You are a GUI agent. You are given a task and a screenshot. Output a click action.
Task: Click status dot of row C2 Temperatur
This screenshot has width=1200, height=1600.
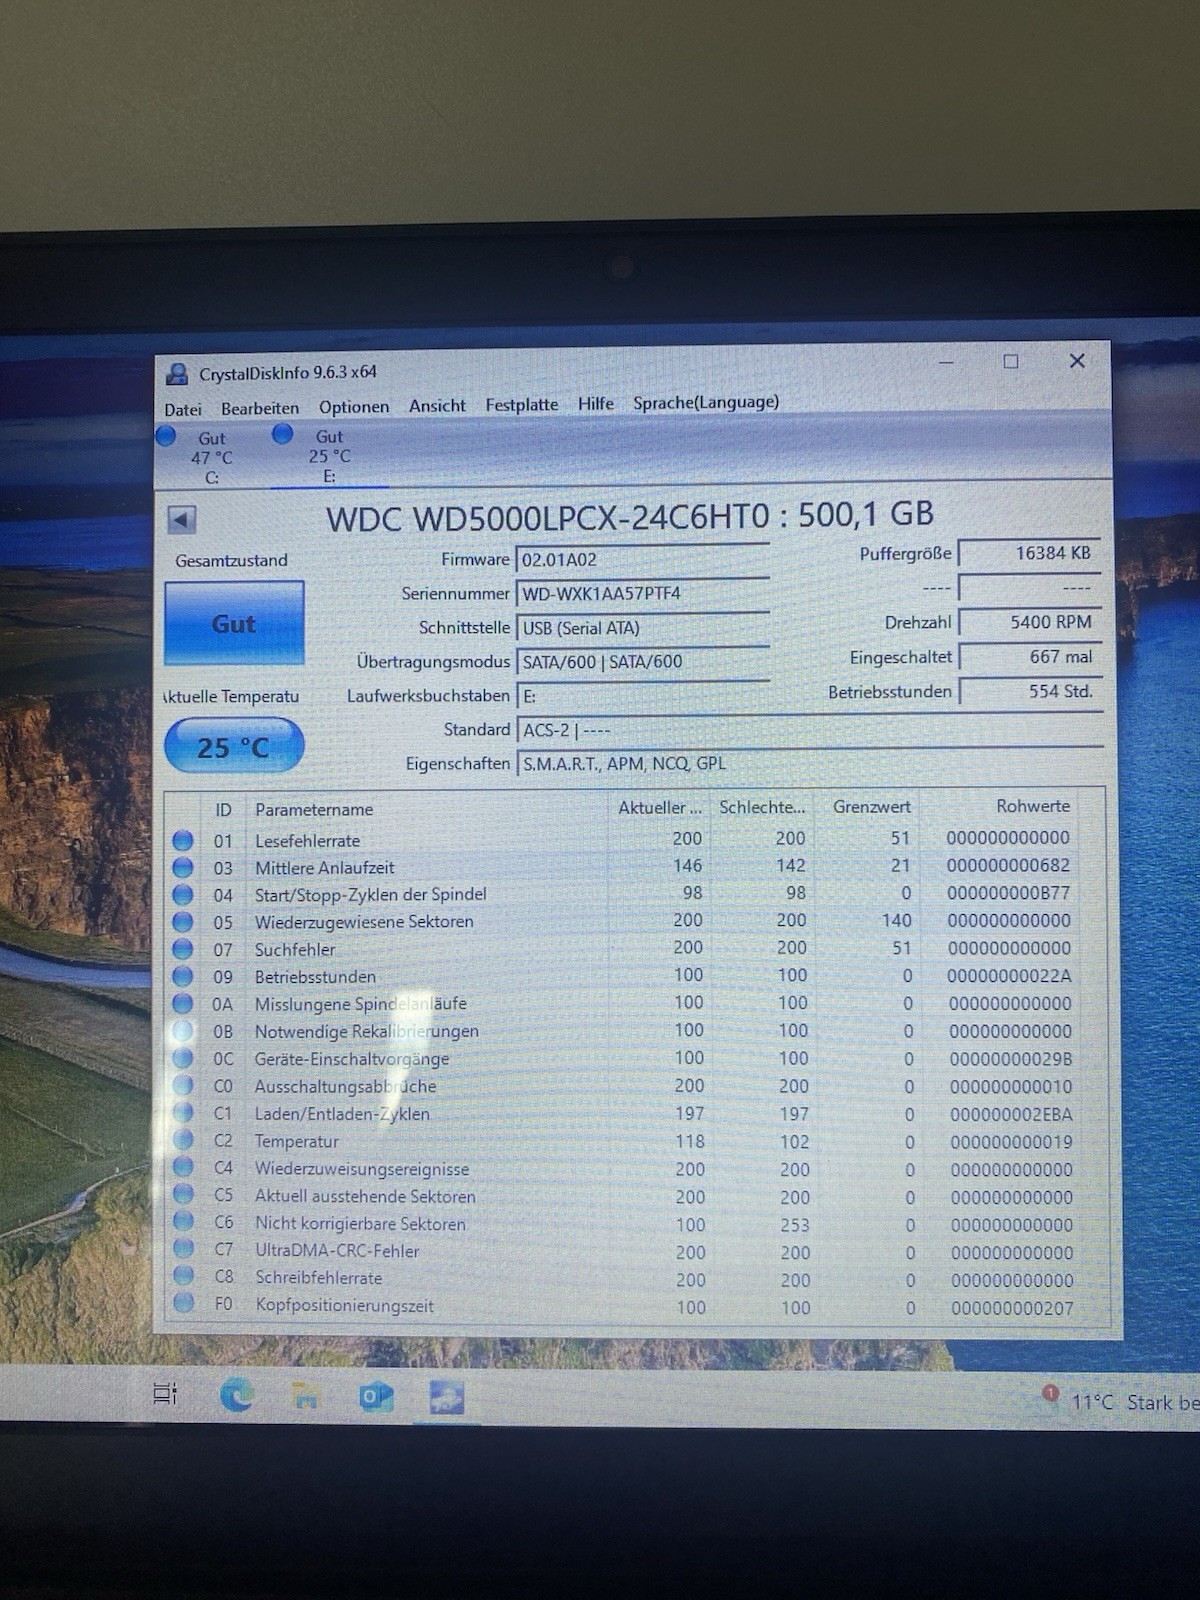click(x=183, y=1139)
